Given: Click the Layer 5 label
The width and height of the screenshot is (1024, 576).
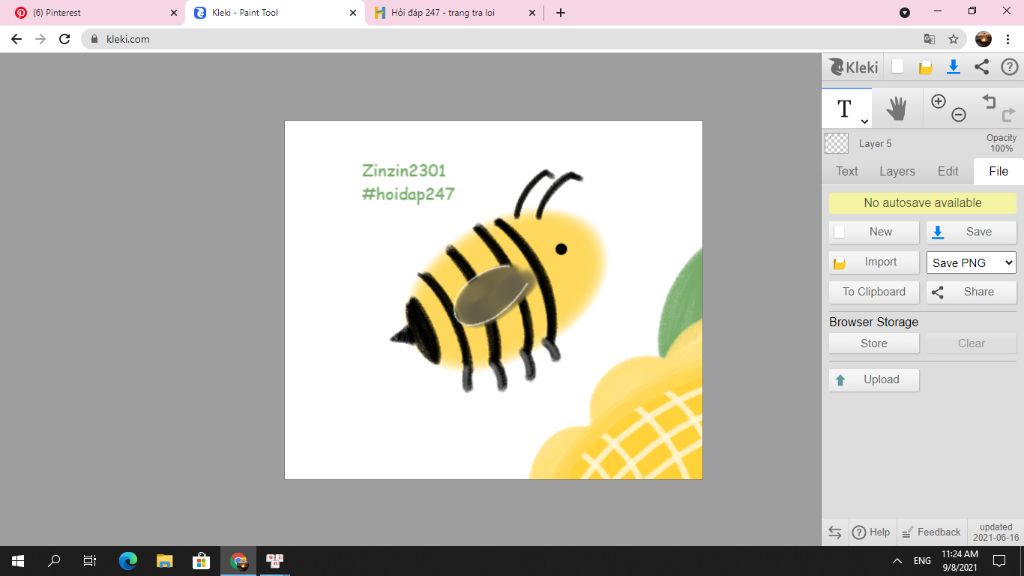Looking at the screenshot, I should [x=875, y=144].
